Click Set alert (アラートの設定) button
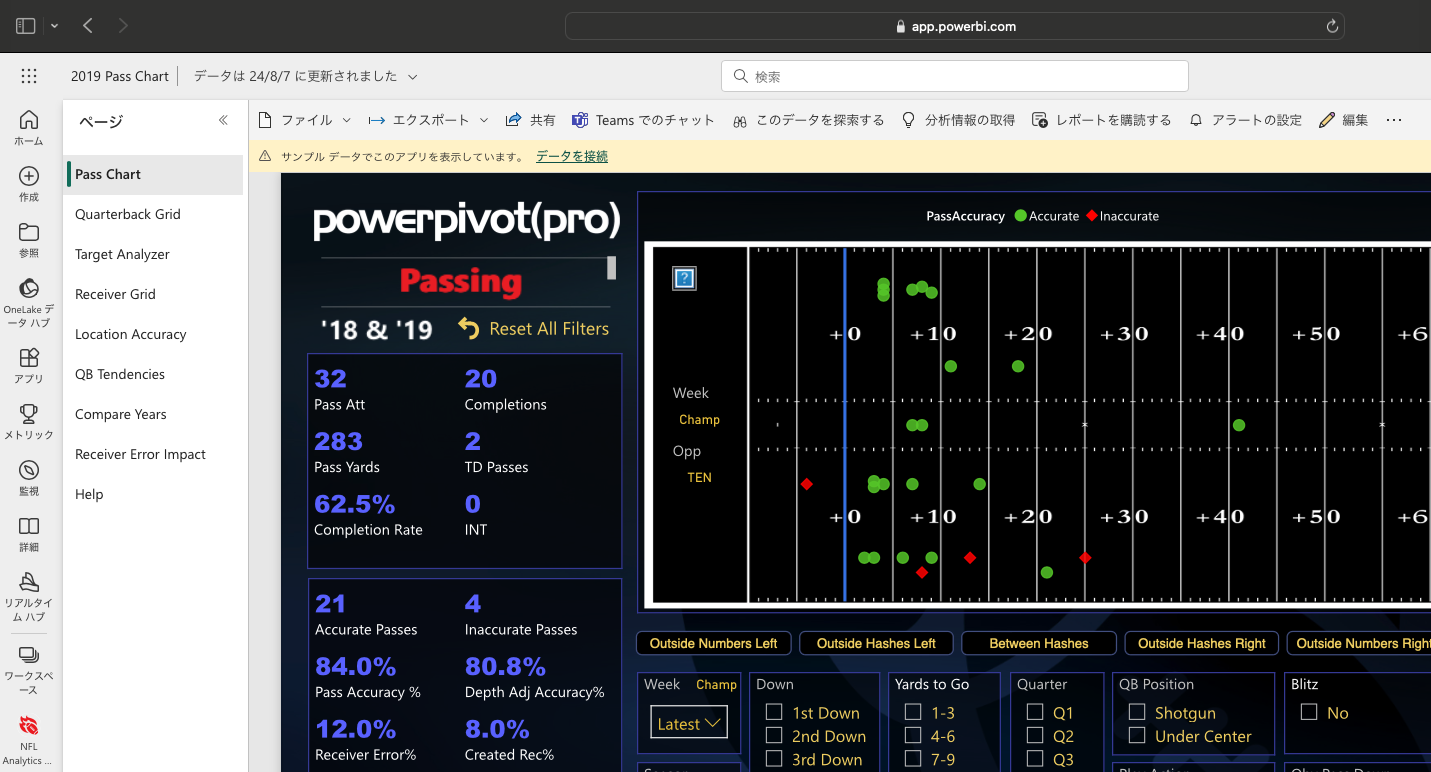The width and height of the screenshot is (1431, 772). tap(1245, 120)
